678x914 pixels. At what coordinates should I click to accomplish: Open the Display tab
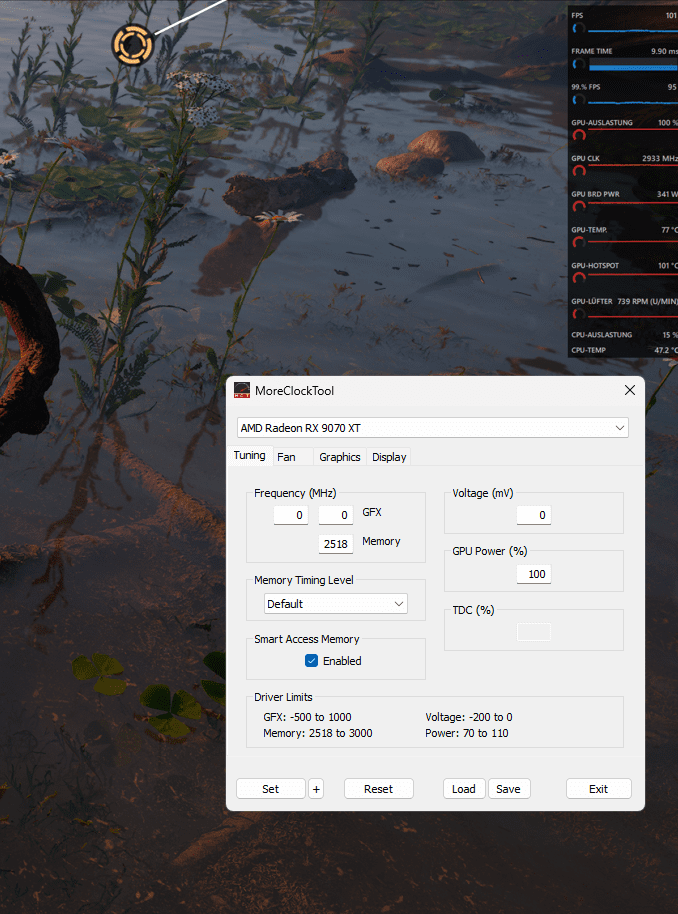coord(389,457)
